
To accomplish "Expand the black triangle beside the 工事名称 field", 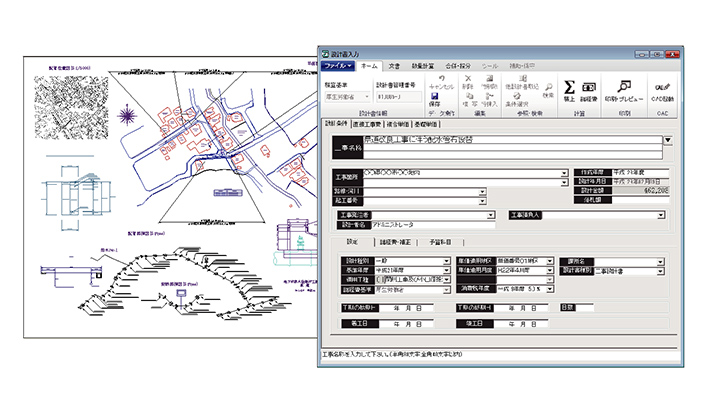I will pos(668,140).
